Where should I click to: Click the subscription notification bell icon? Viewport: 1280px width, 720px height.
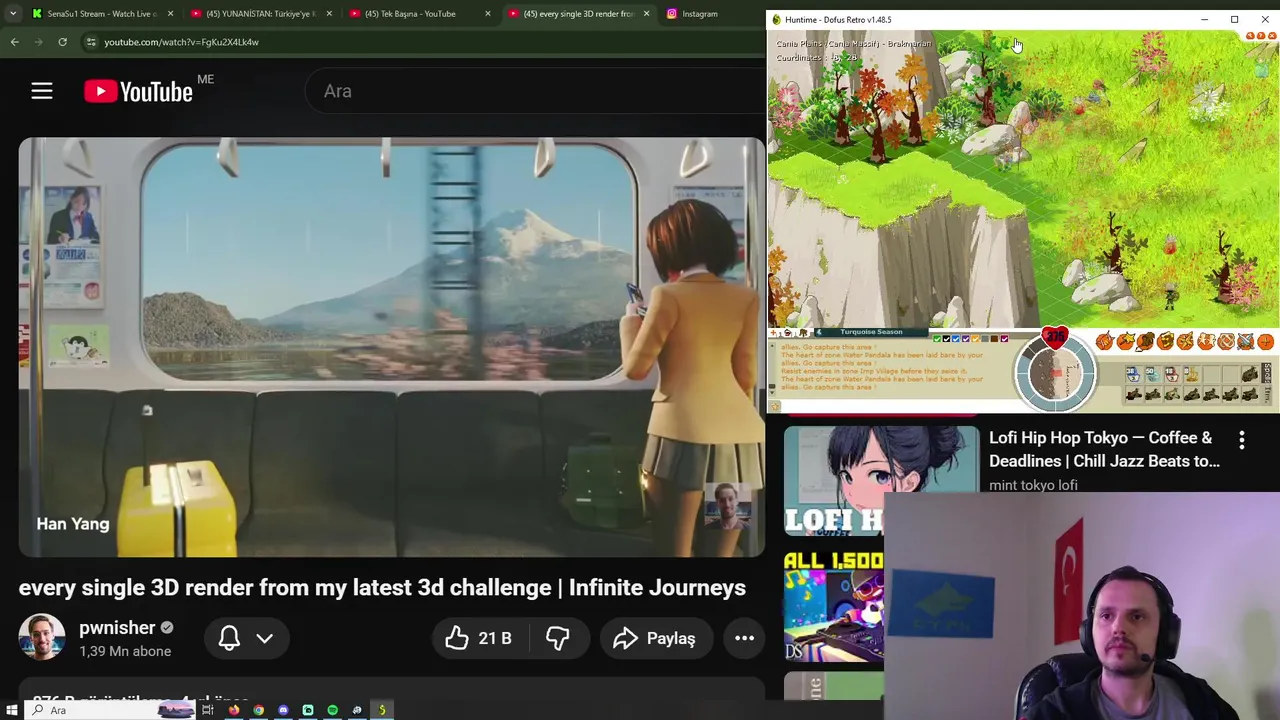click(229, 638)
